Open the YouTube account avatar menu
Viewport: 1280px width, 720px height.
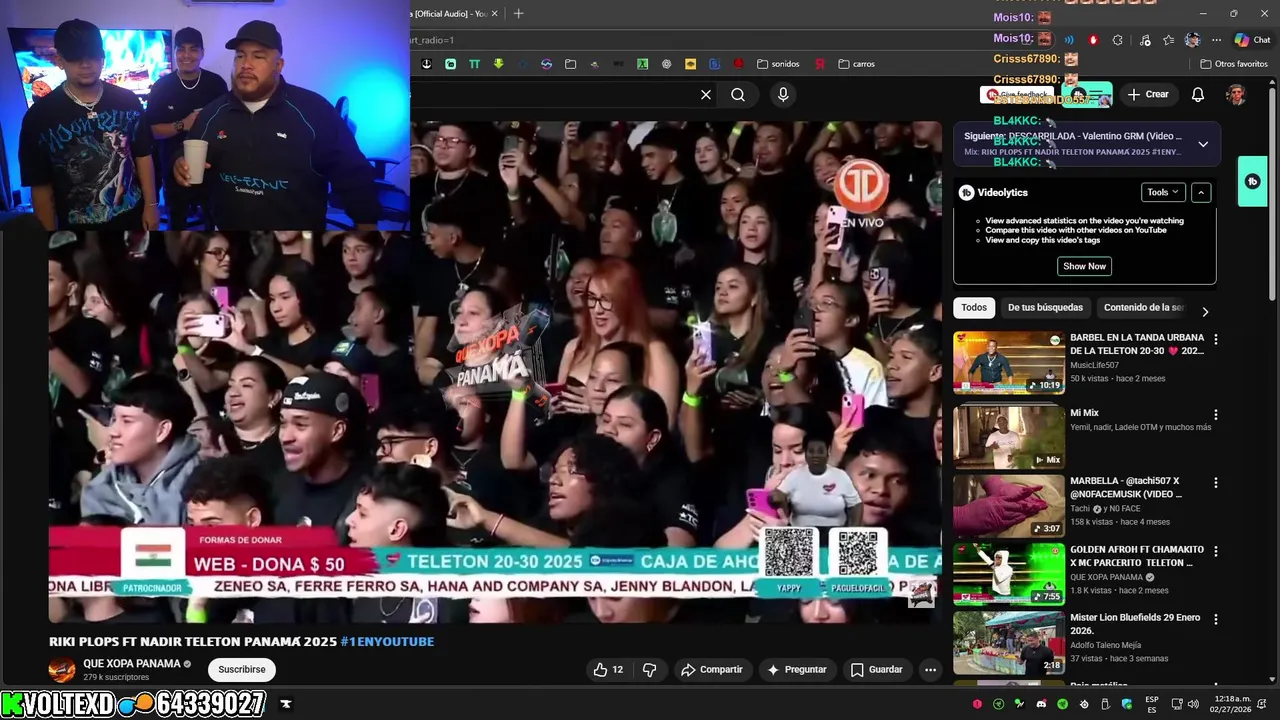point(1236,94)
